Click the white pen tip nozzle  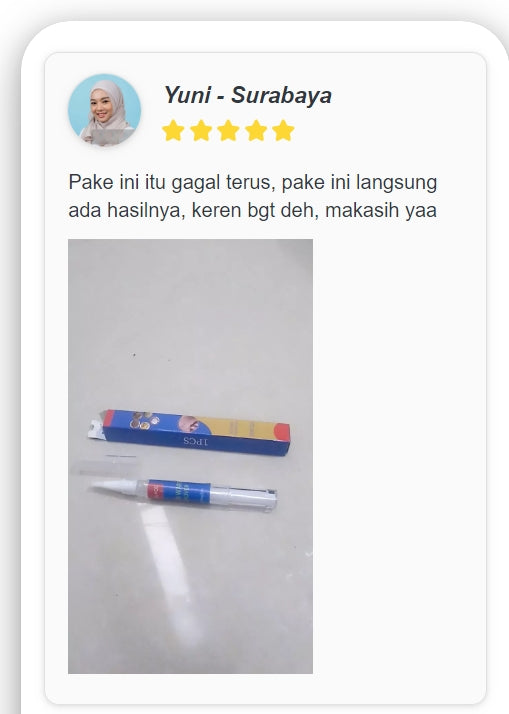114,485
